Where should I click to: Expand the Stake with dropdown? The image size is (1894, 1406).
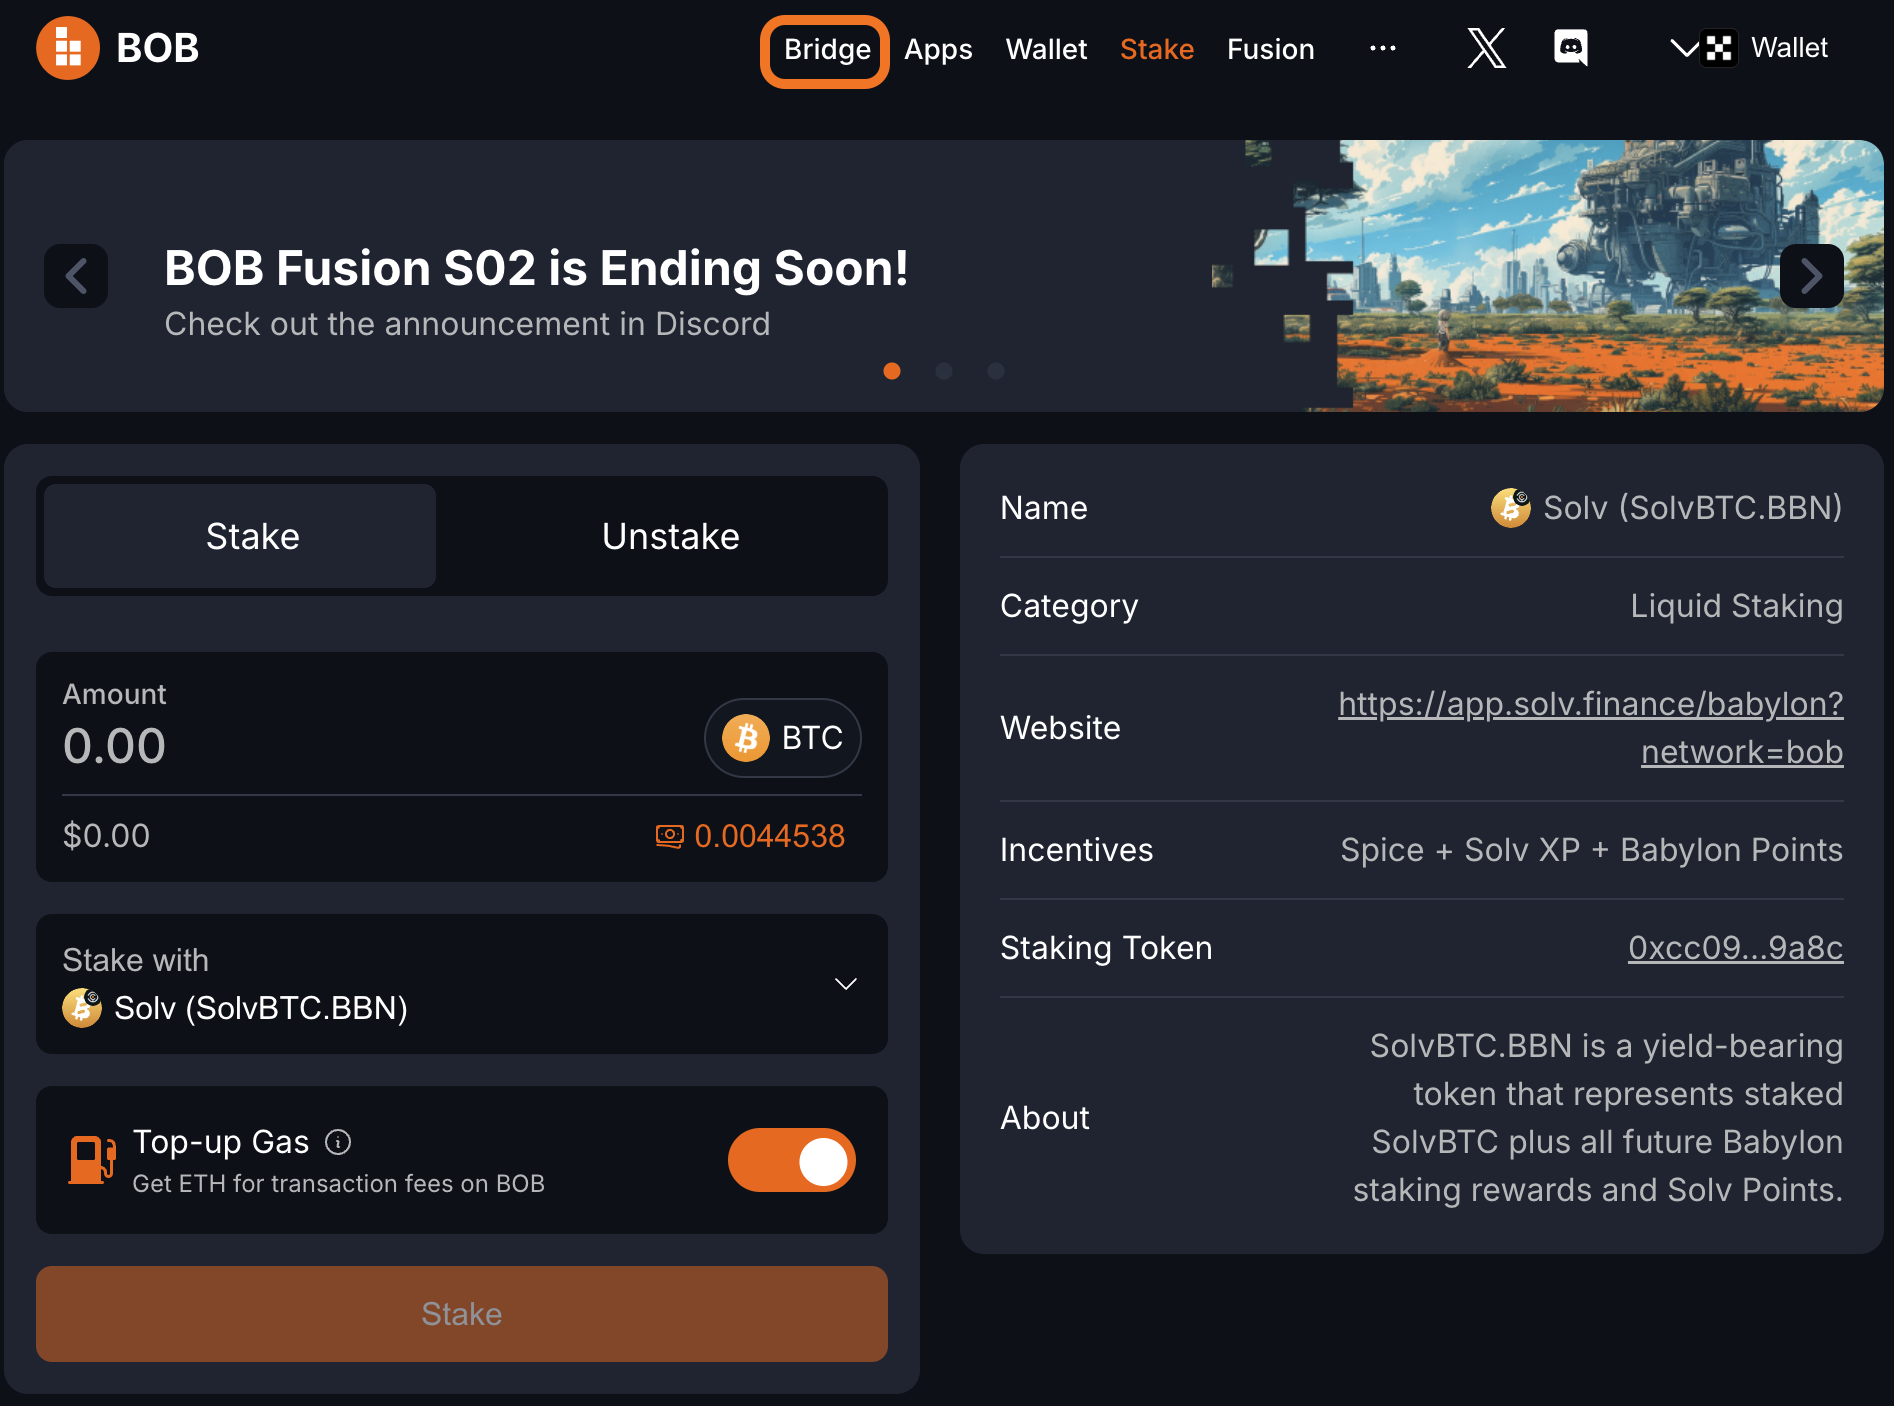[845, 984]
